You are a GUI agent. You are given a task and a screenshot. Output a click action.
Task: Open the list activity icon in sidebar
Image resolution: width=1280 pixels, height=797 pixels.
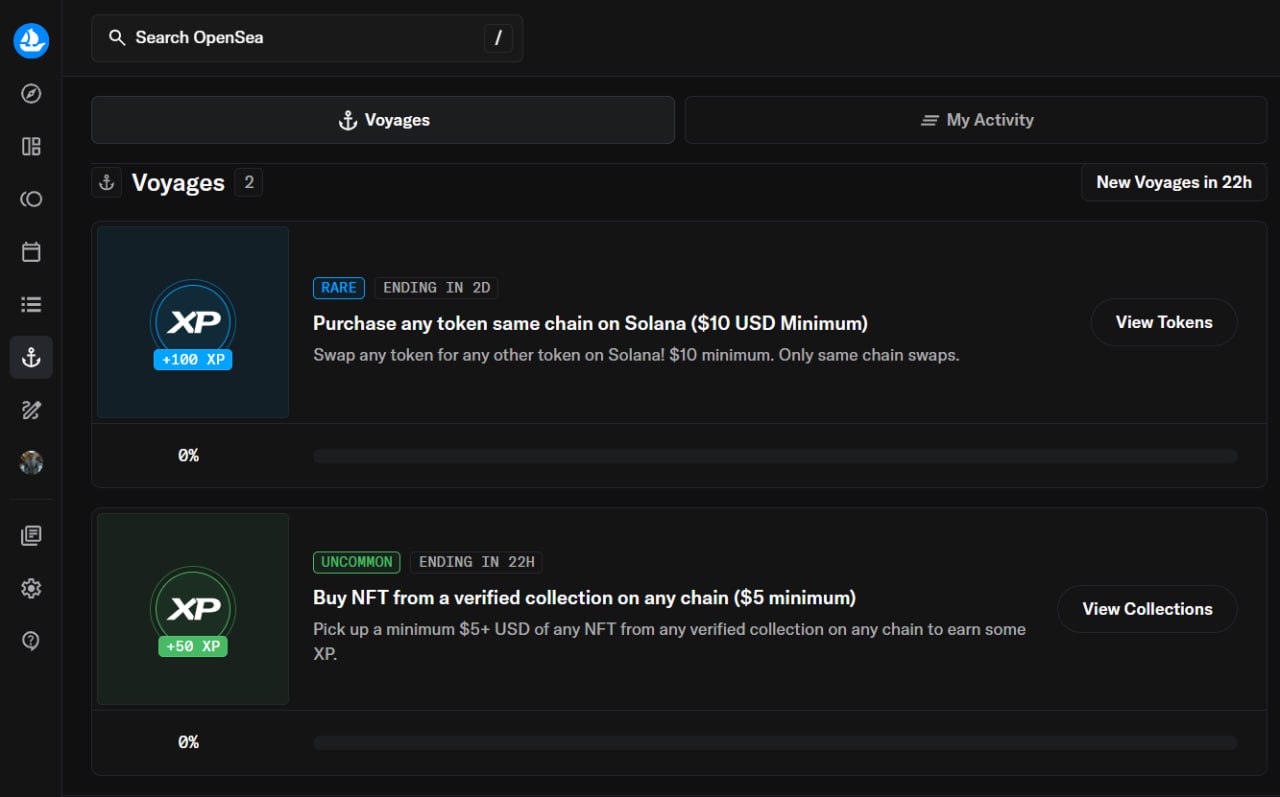[31, 304]
